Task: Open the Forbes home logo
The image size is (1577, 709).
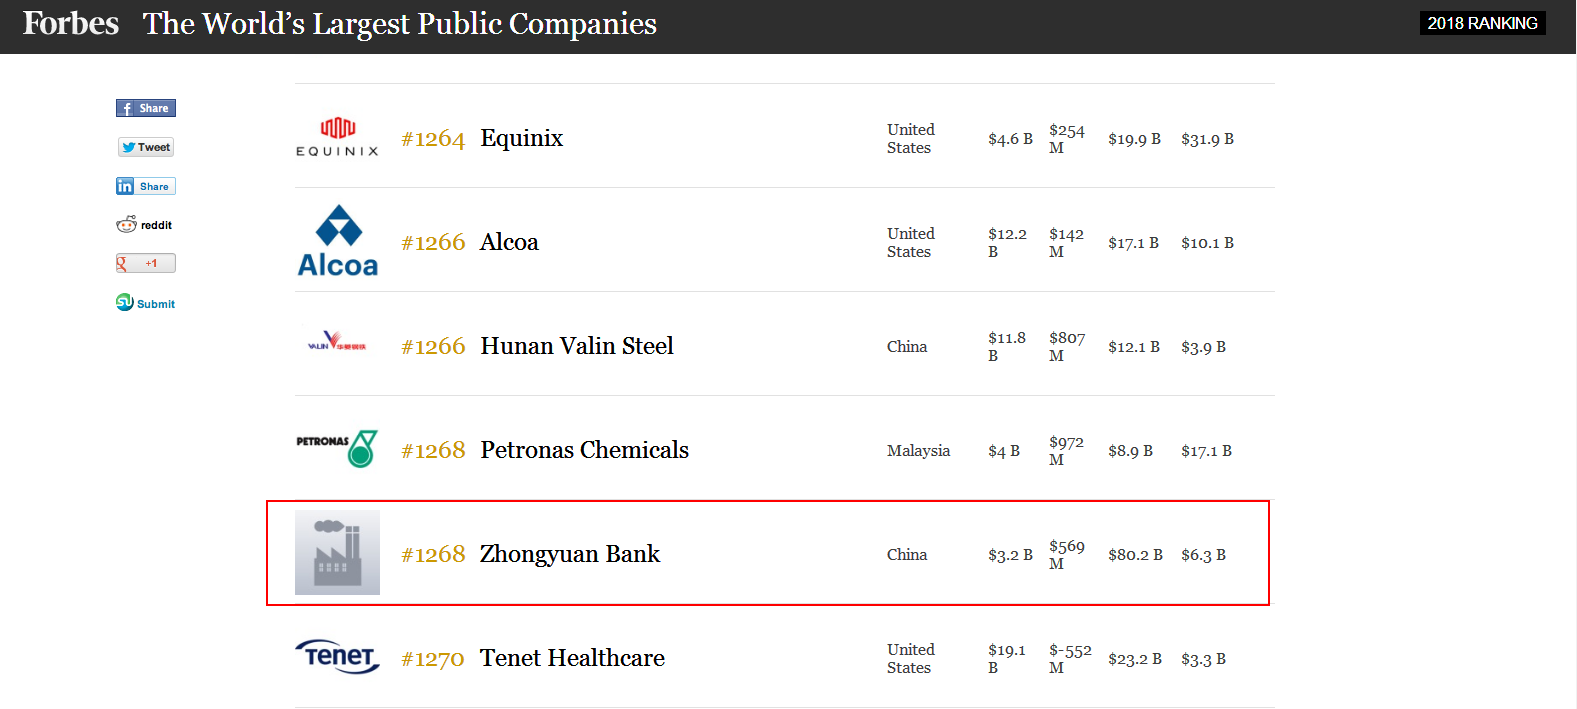Action: click(x=71, y=23)
